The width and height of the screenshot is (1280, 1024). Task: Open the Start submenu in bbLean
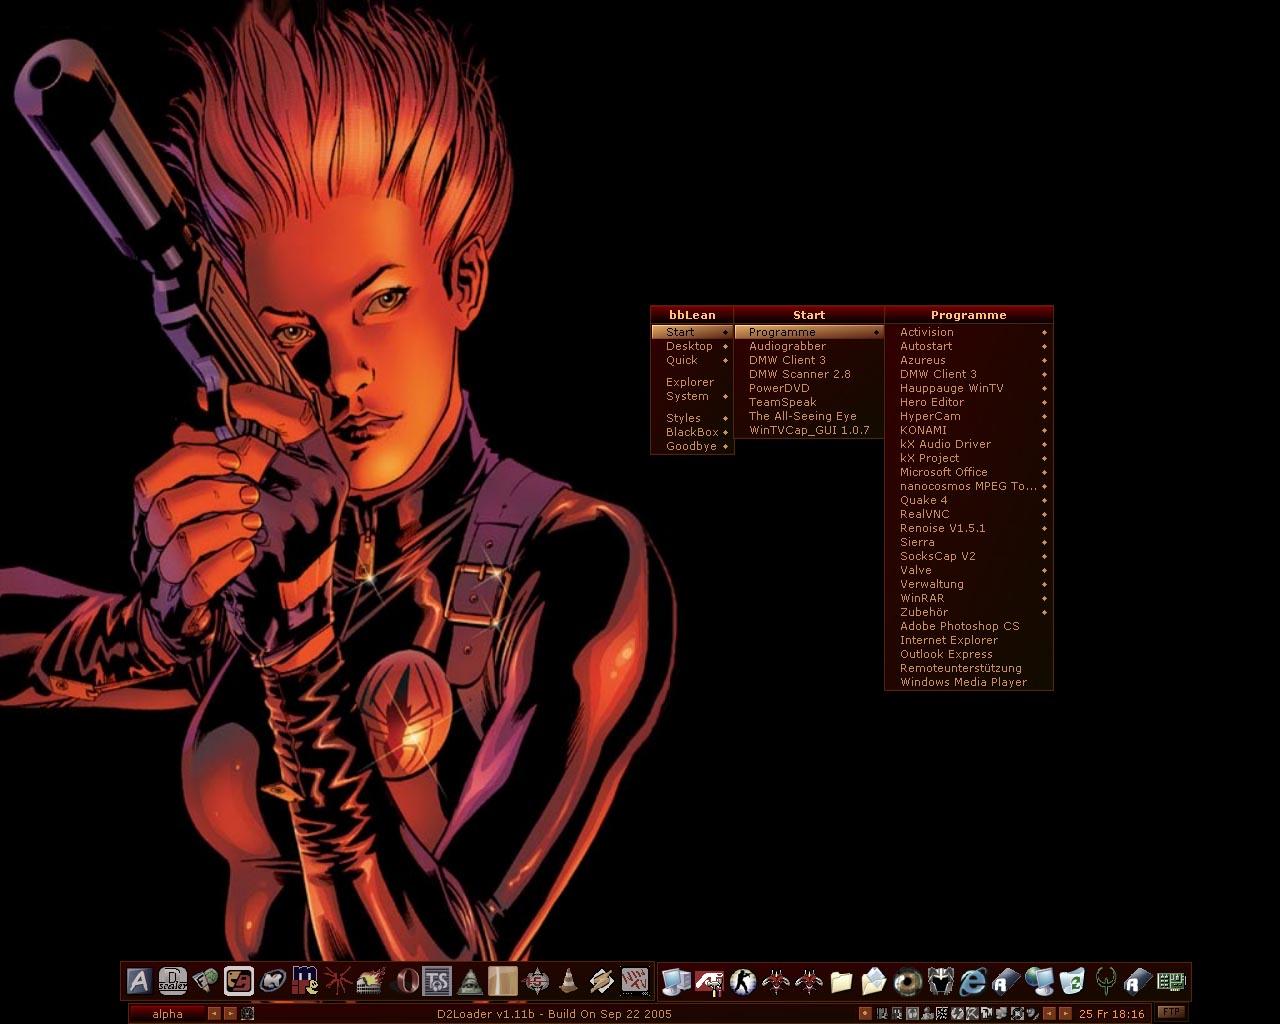click(691, 332)
